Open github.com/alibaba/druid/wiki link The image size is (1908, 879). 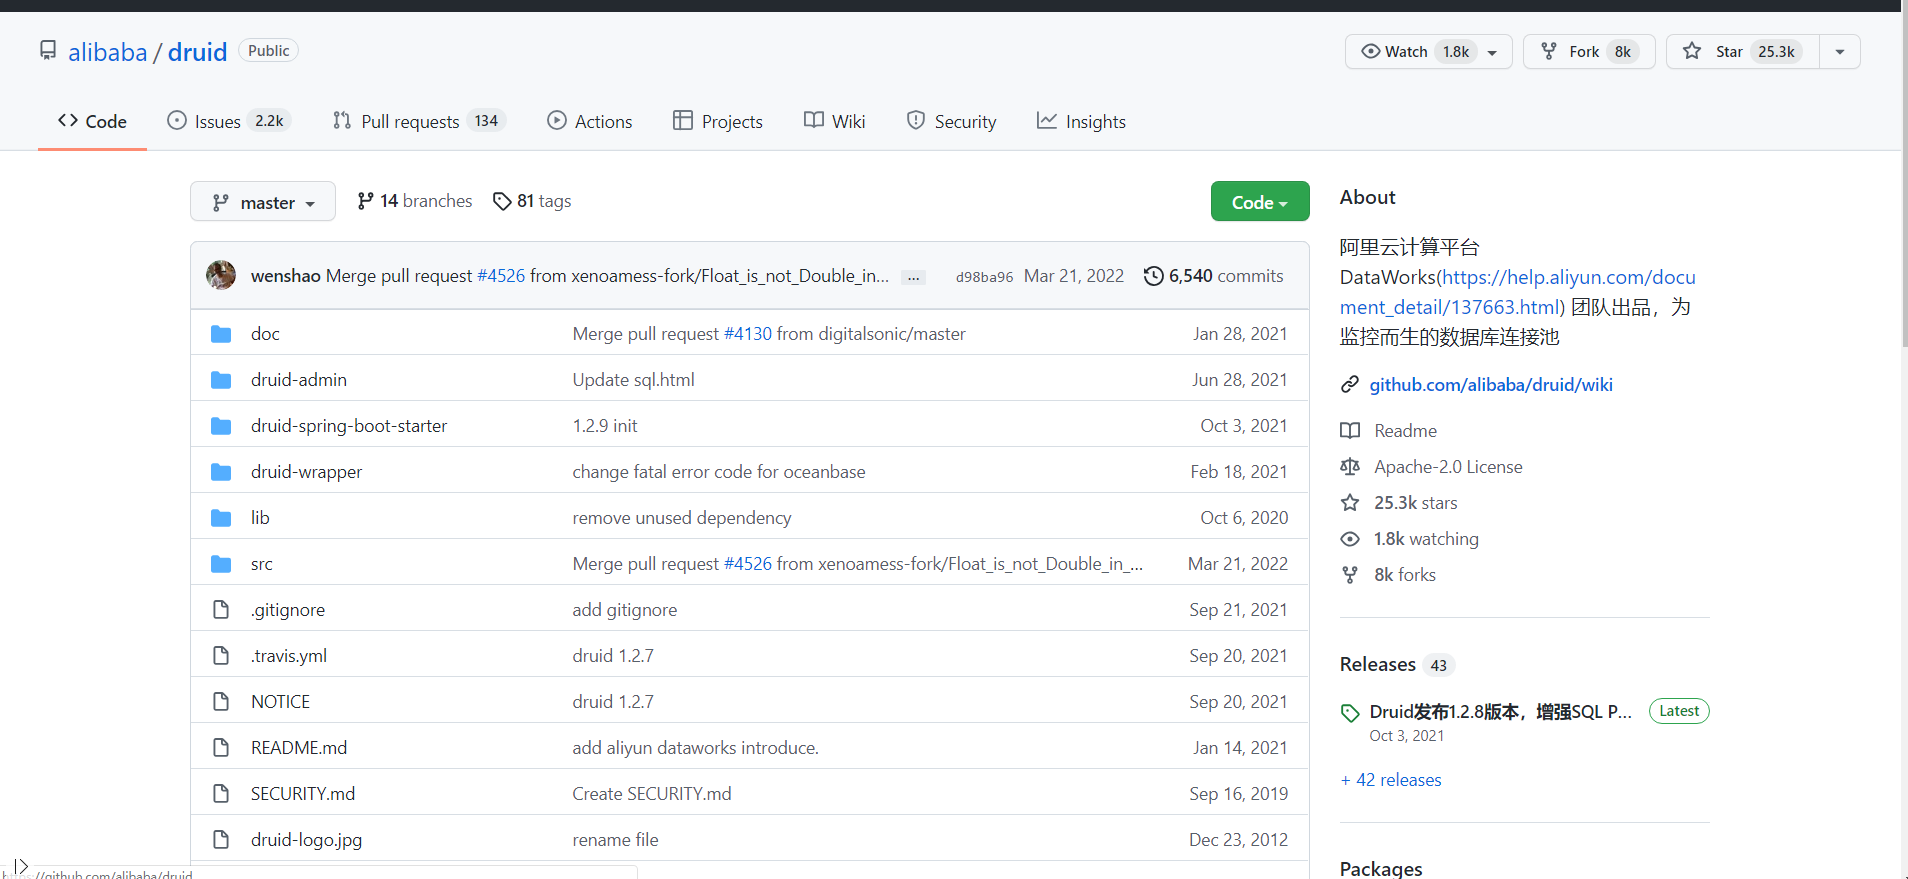[x=1491, y=385]
